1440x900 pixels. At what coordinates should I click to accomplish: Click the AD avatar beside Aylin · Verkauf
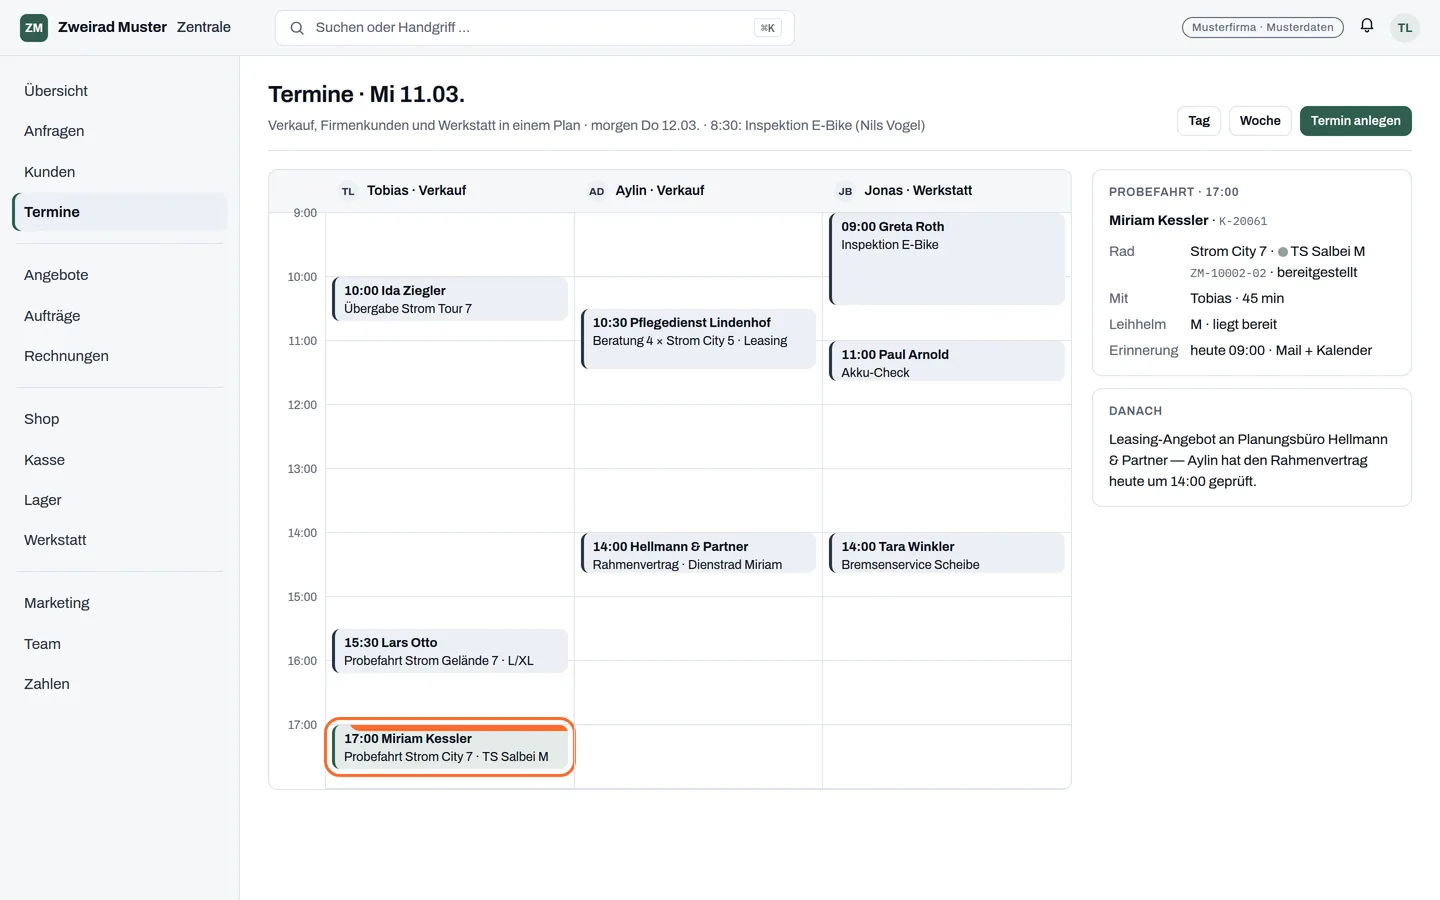click(597, 191)
